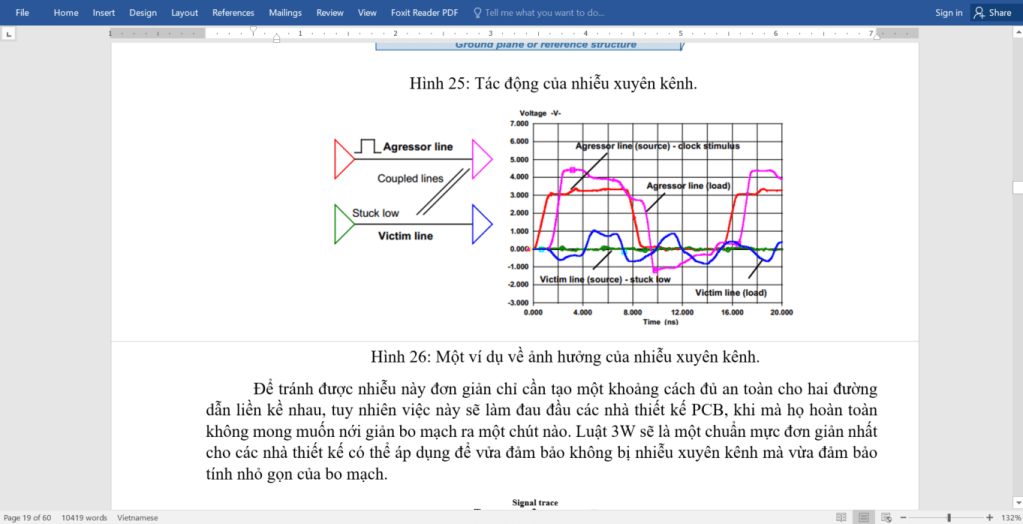Viewport: 1023px width, 524px height.
Task: Click the zoom in plus icon
Action: click(x=990, y=517)
